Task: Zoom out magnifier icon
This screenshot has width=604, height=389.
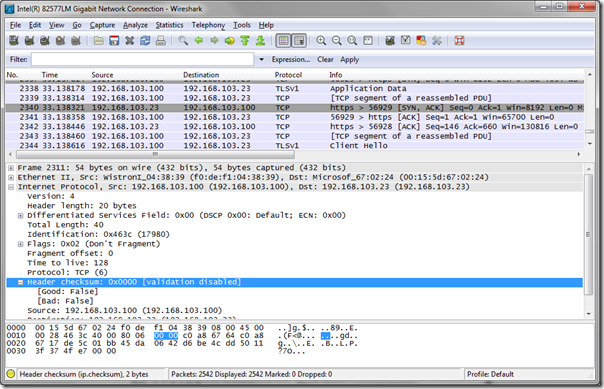Action: click(x=337, y=40)
